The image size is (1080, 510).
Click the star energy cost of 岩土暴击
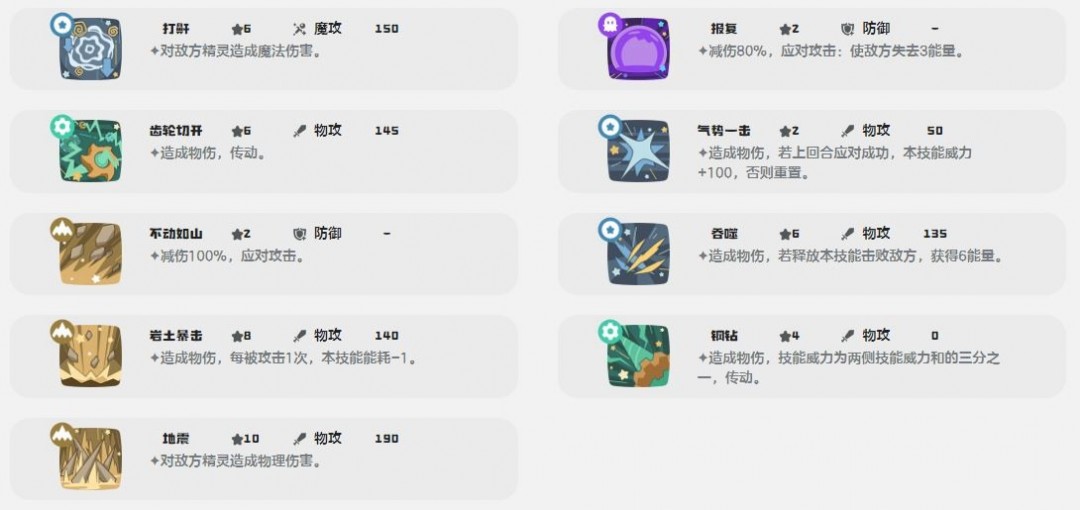242,336
